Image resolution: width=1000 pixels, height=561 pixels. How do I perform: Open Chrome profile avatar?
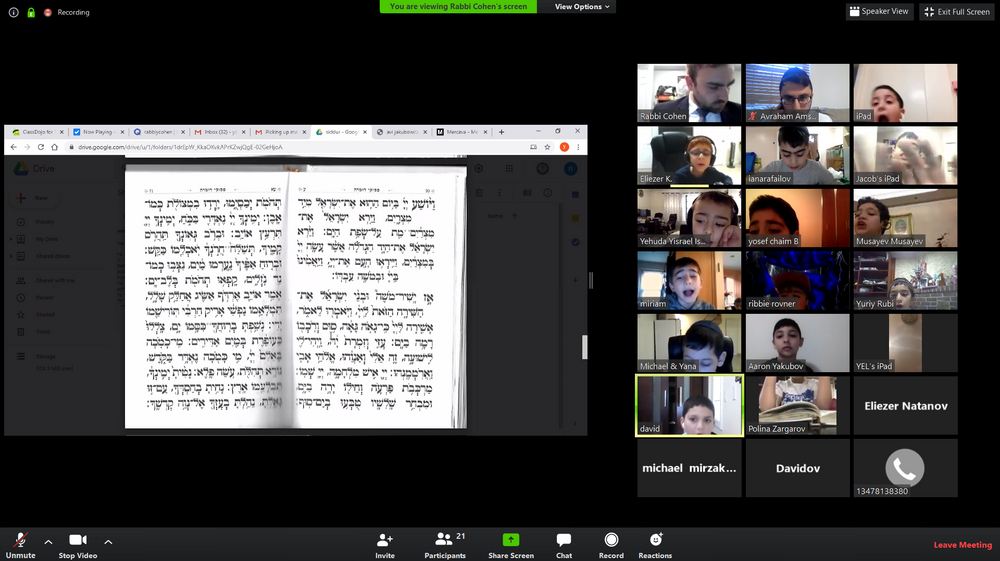564,147
